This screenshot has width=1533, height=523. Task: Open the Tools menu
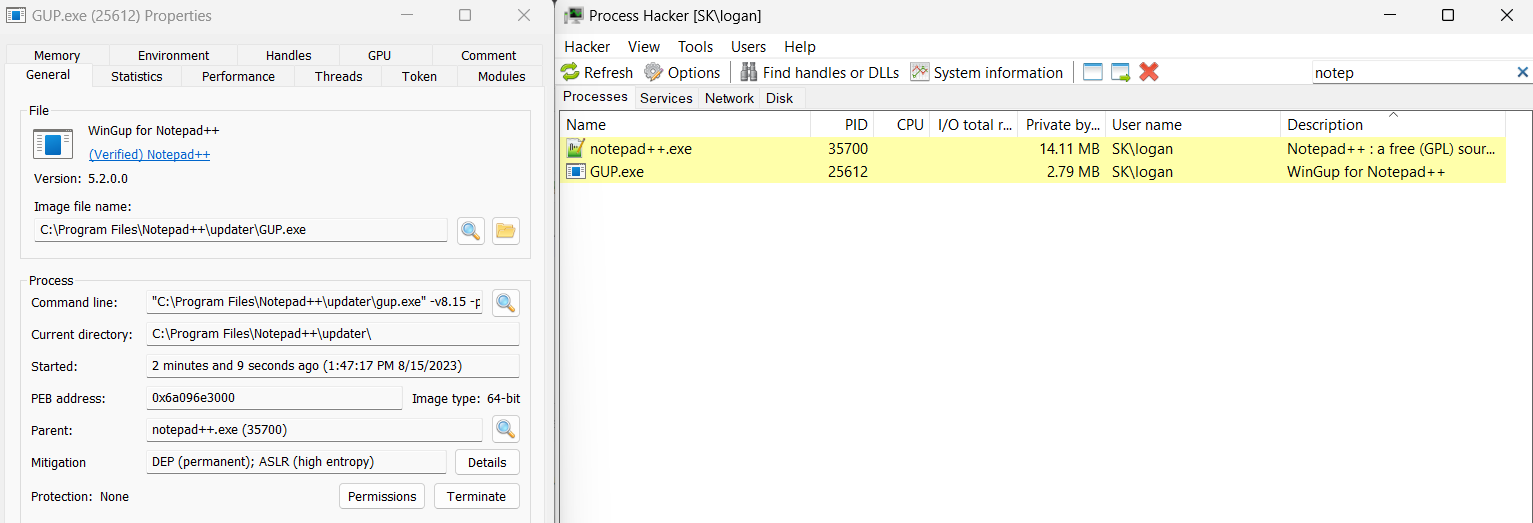(x=696, y=47)
